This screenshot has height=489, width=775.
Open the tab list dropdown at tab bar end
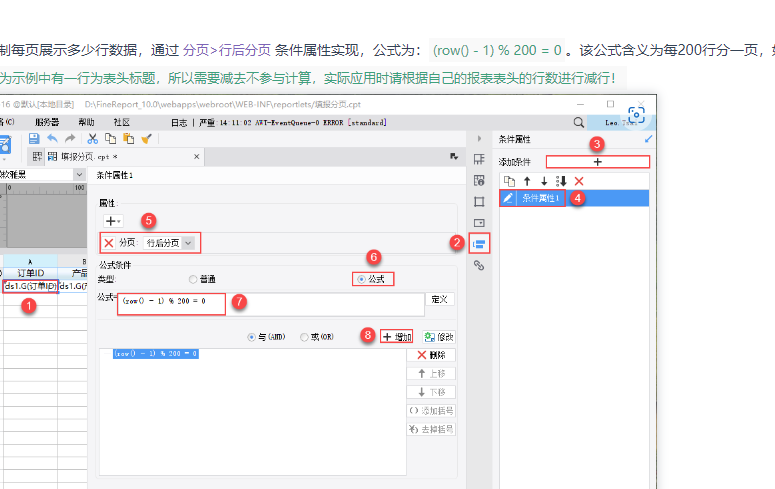click(454, 157)
